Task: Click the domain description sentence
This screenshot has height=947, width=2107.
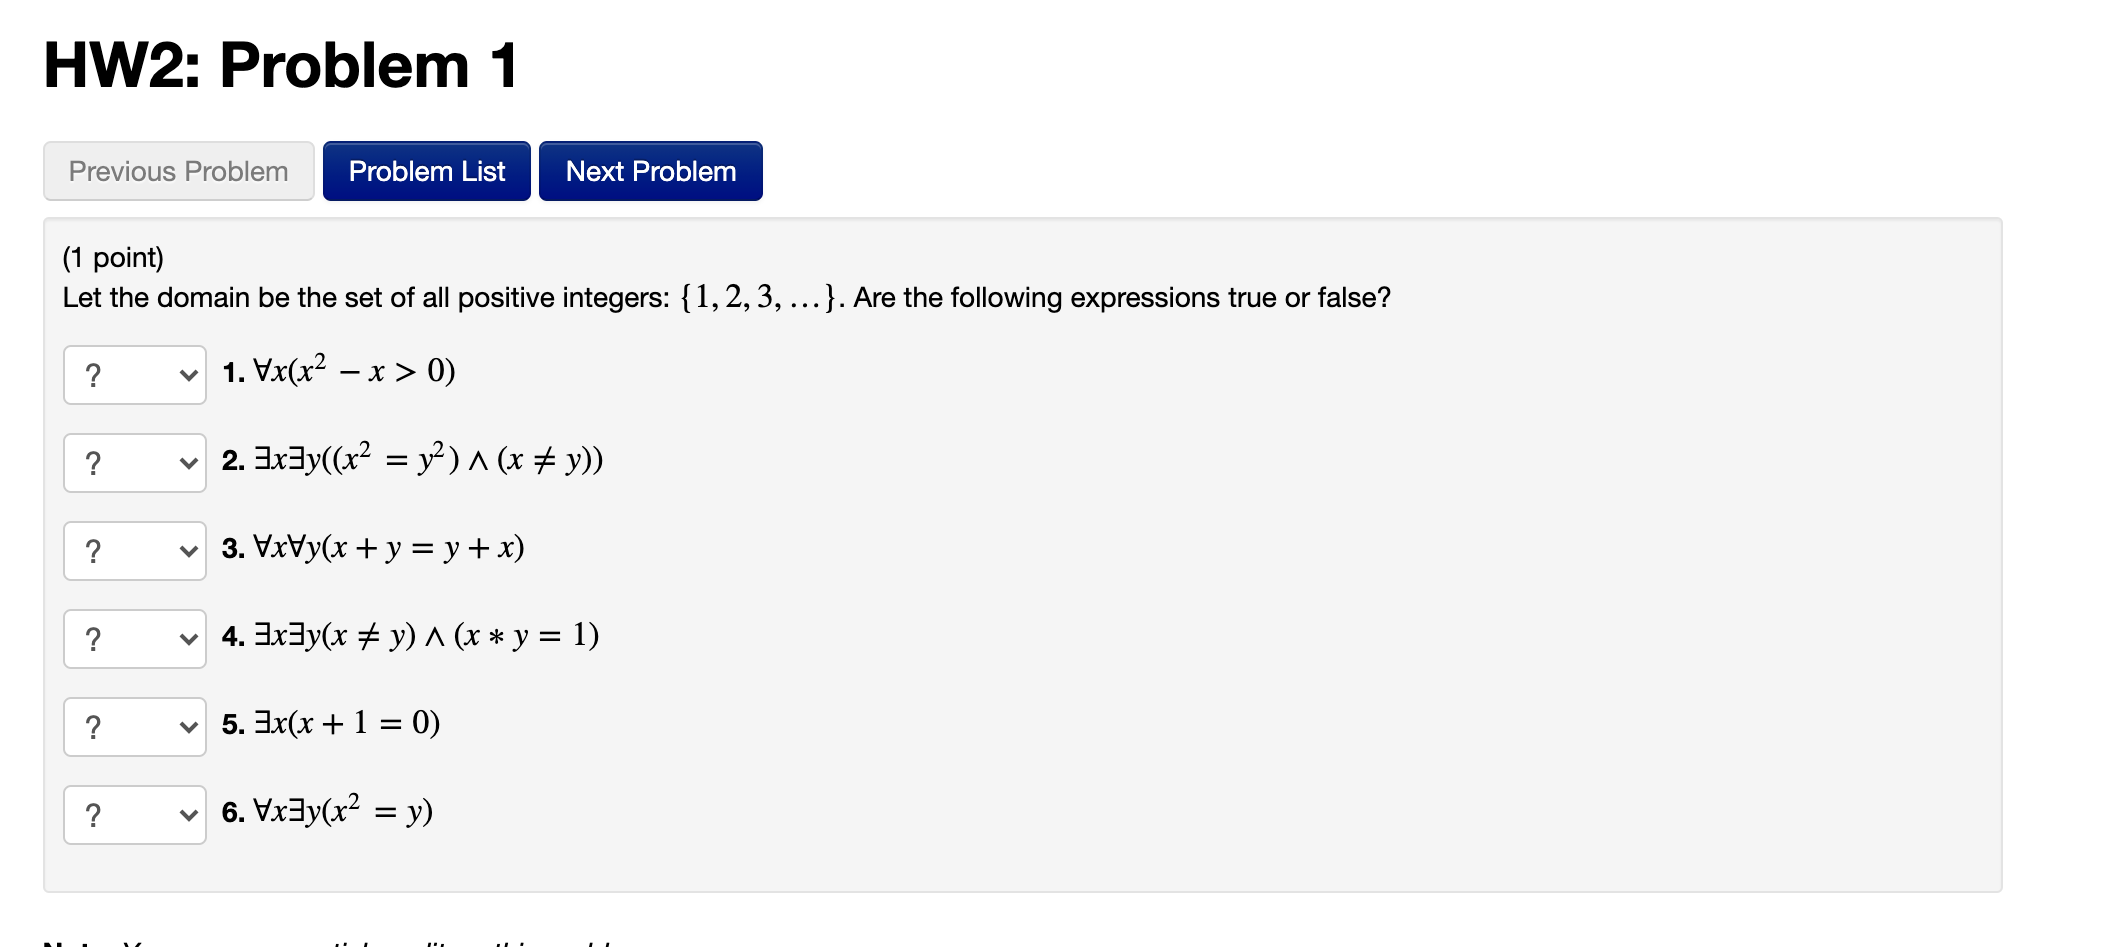Action: coord(725,297)
